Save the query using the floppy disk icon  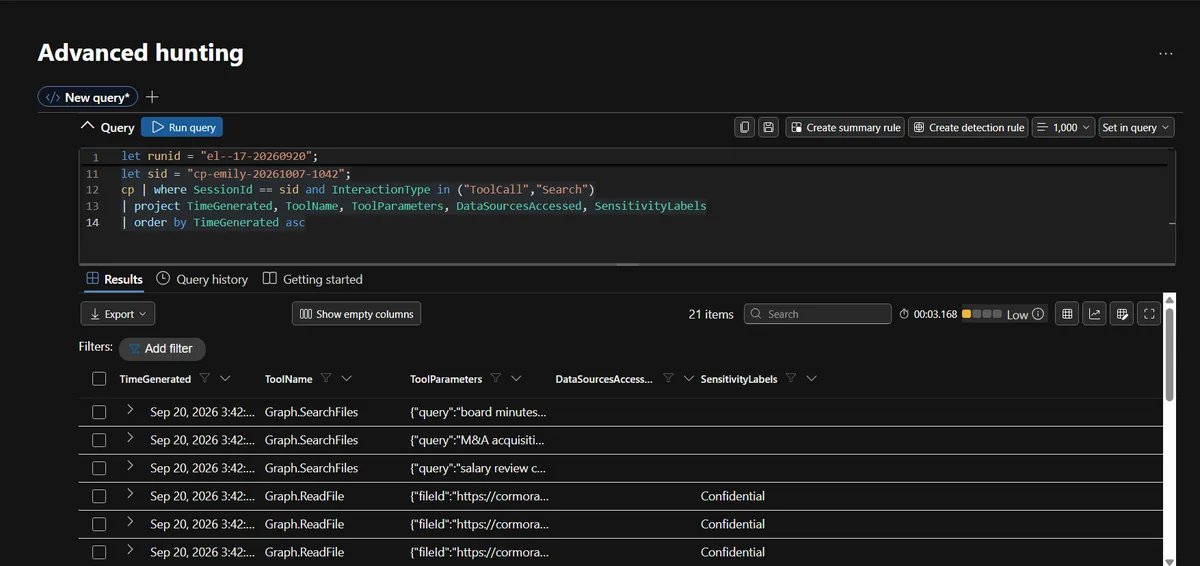coord(769,127)
